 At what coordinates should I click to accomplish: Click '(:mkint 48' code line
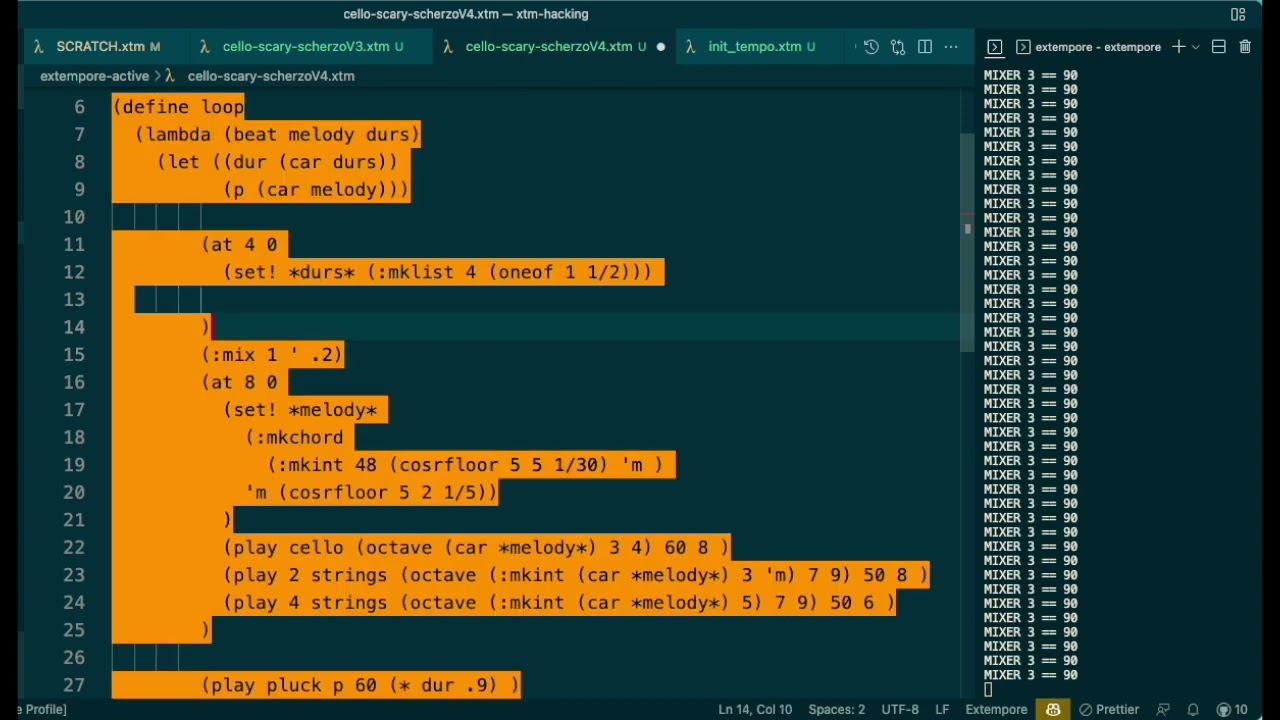(x=465, y=464)
